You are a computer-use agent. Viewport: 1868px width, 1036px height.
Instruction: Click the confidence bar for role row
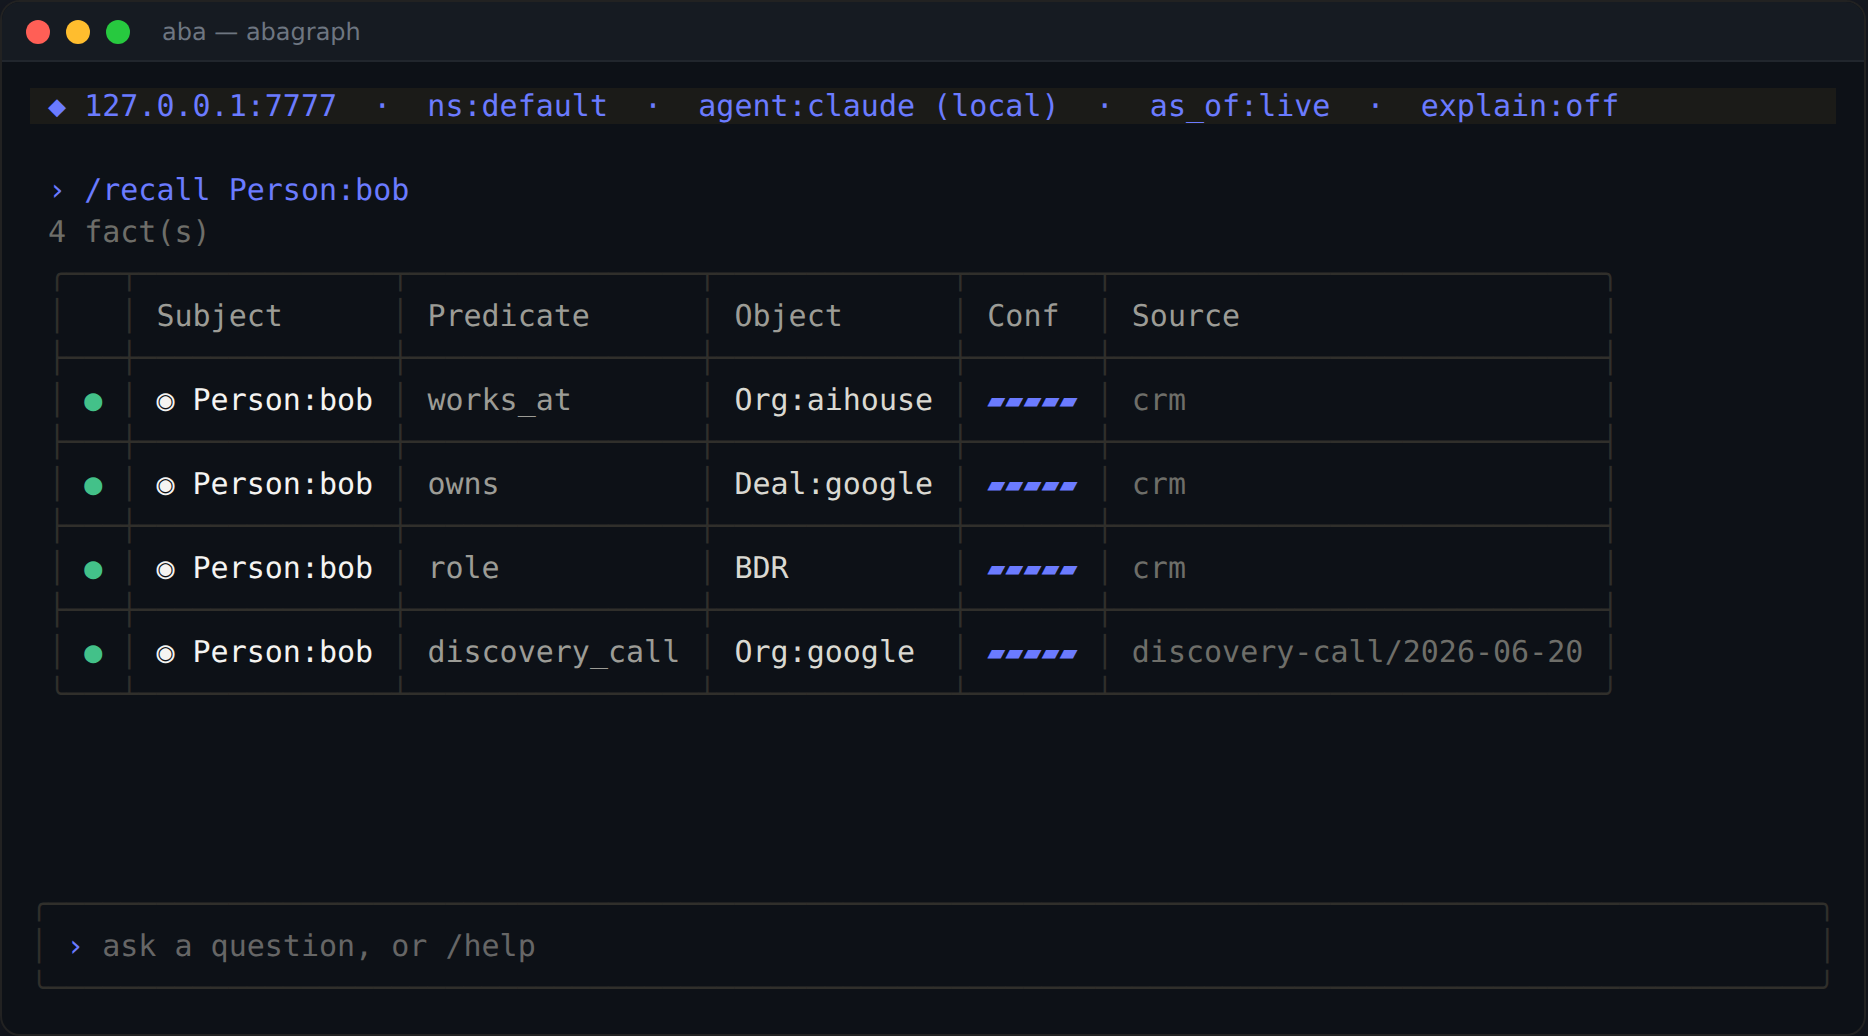(1032, 570)
